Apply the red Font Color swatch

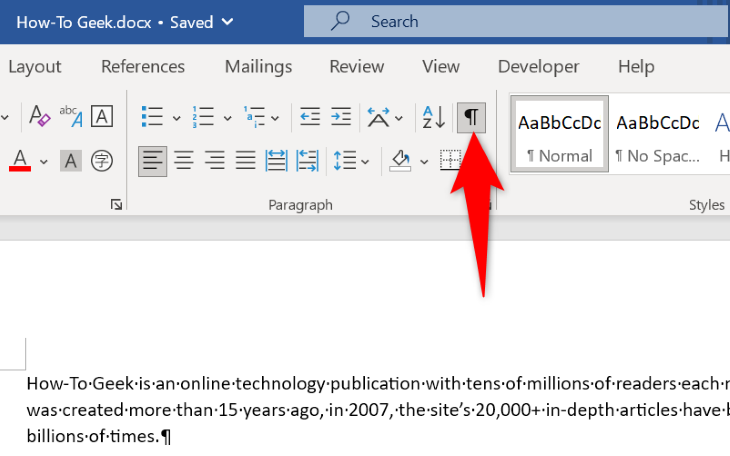point(21,160)
